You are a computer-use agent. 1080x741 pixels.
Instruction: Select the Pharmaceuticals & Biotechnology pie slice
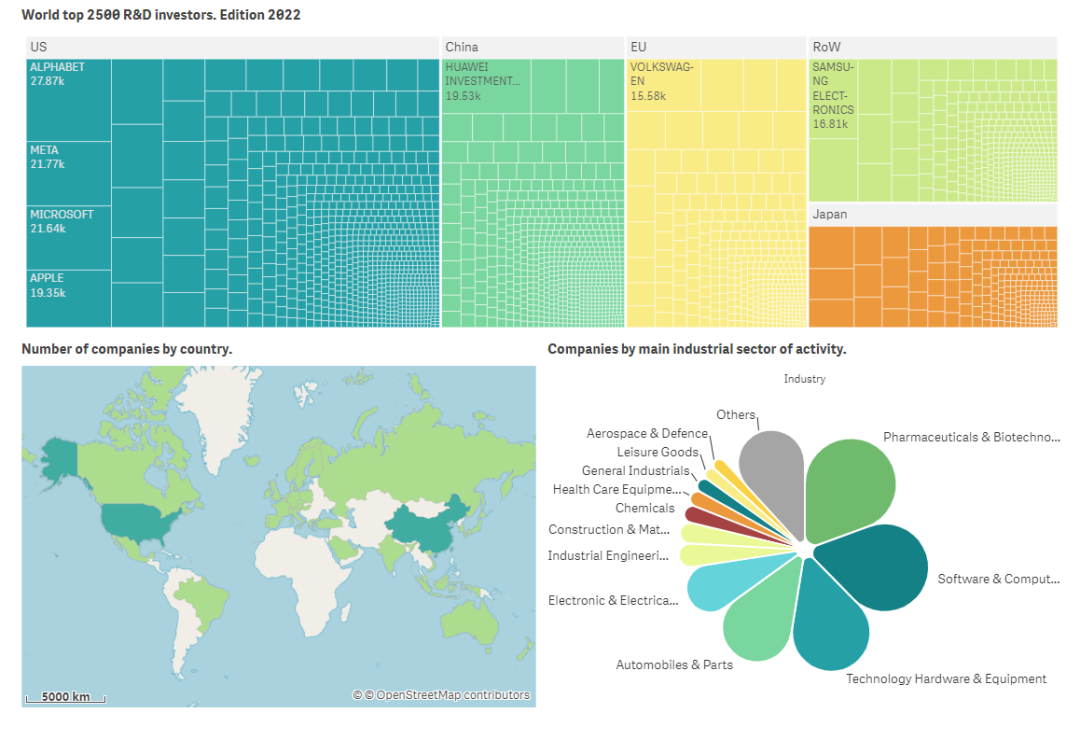[x=851, y=486]
